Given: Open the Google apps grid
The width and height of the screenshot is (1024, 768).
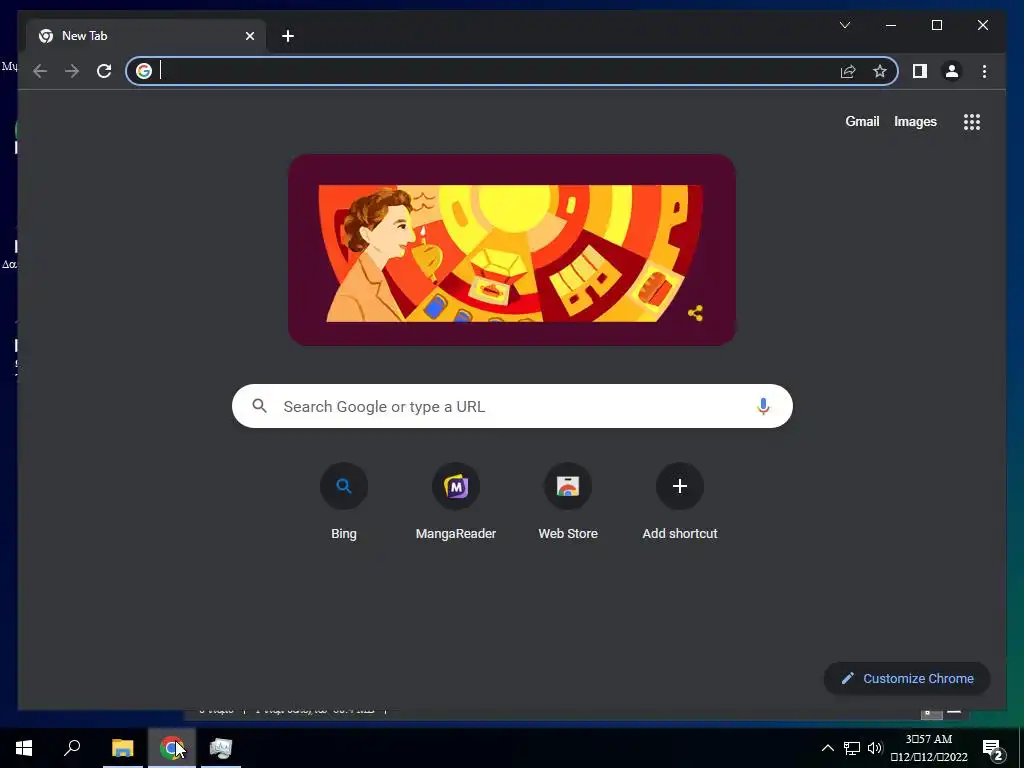Looking at the screenshot, I should [x=972, y=121].
